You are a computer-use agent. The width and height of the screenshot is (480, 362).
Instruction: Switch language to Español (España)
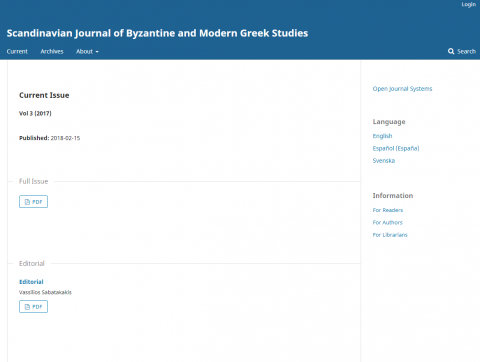click(396, 148)
